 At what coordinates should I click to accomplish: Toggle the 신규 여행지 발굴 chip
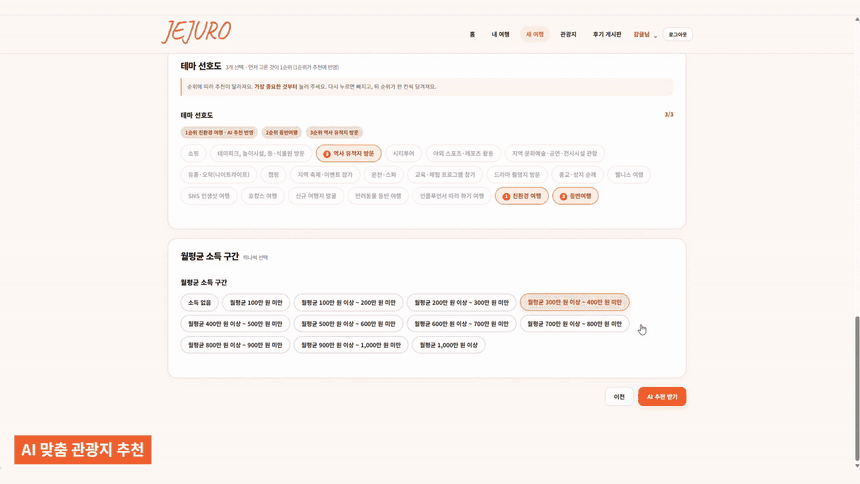[x=316, y=196]
